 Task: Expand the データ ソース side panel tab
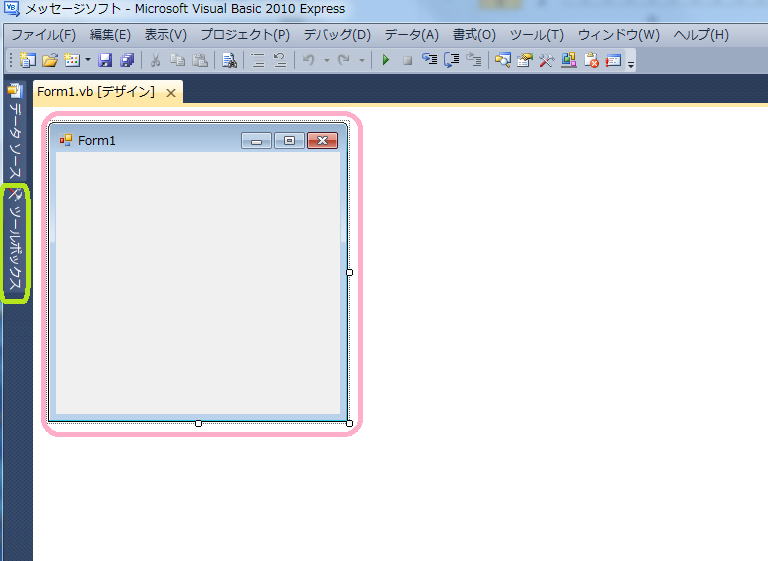(x=15, y=131)
